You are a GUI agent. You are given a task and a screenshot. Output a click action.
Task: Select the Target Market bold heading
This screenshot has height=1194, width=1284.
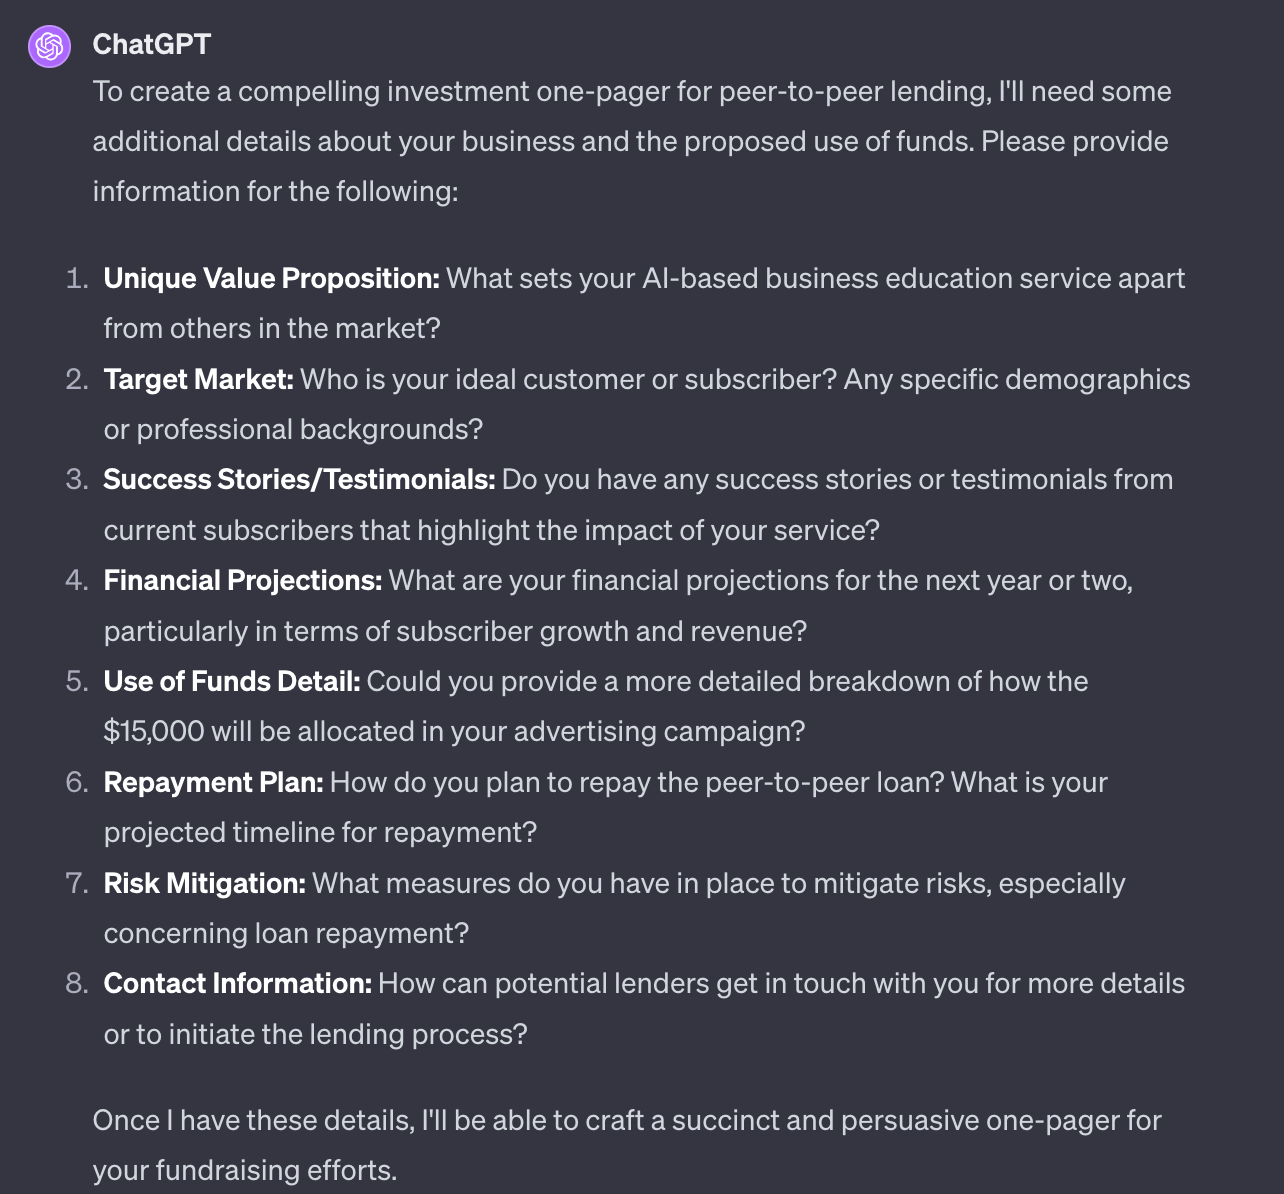198,379
